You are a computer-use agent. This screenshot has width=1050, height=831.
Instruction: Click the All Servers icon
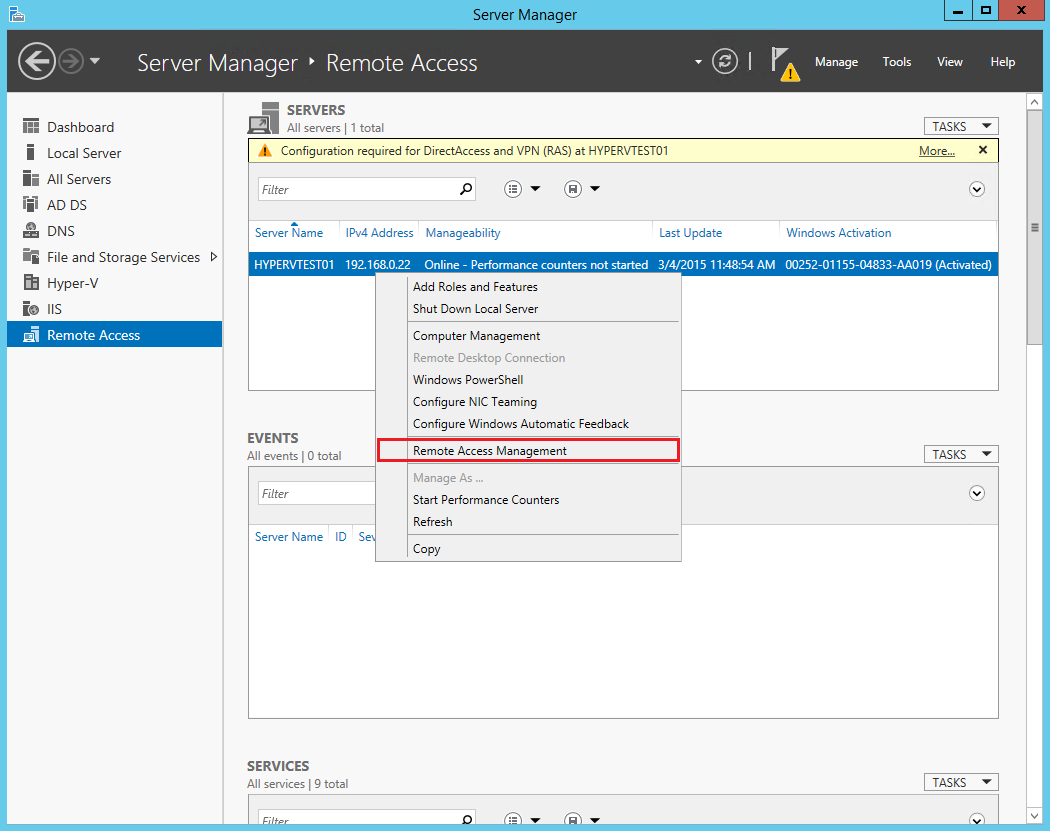tap(31, 179)
